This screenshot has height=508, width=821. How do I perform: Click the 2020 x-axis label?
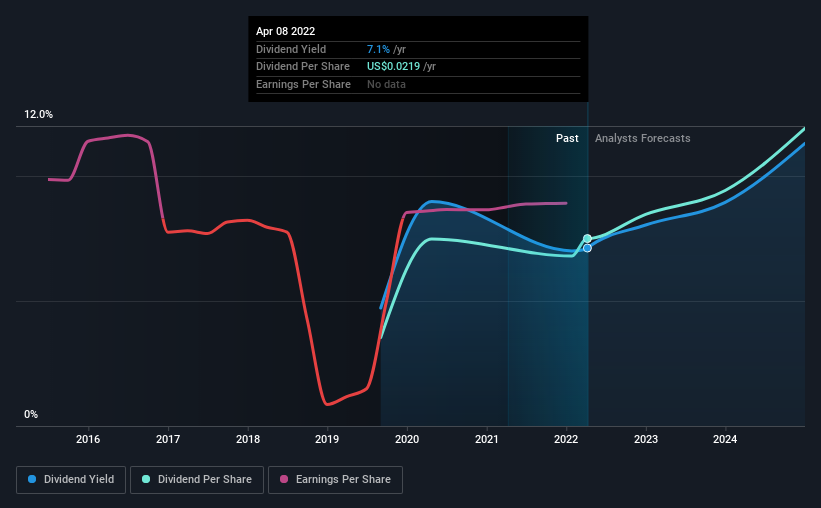(407, 439)
